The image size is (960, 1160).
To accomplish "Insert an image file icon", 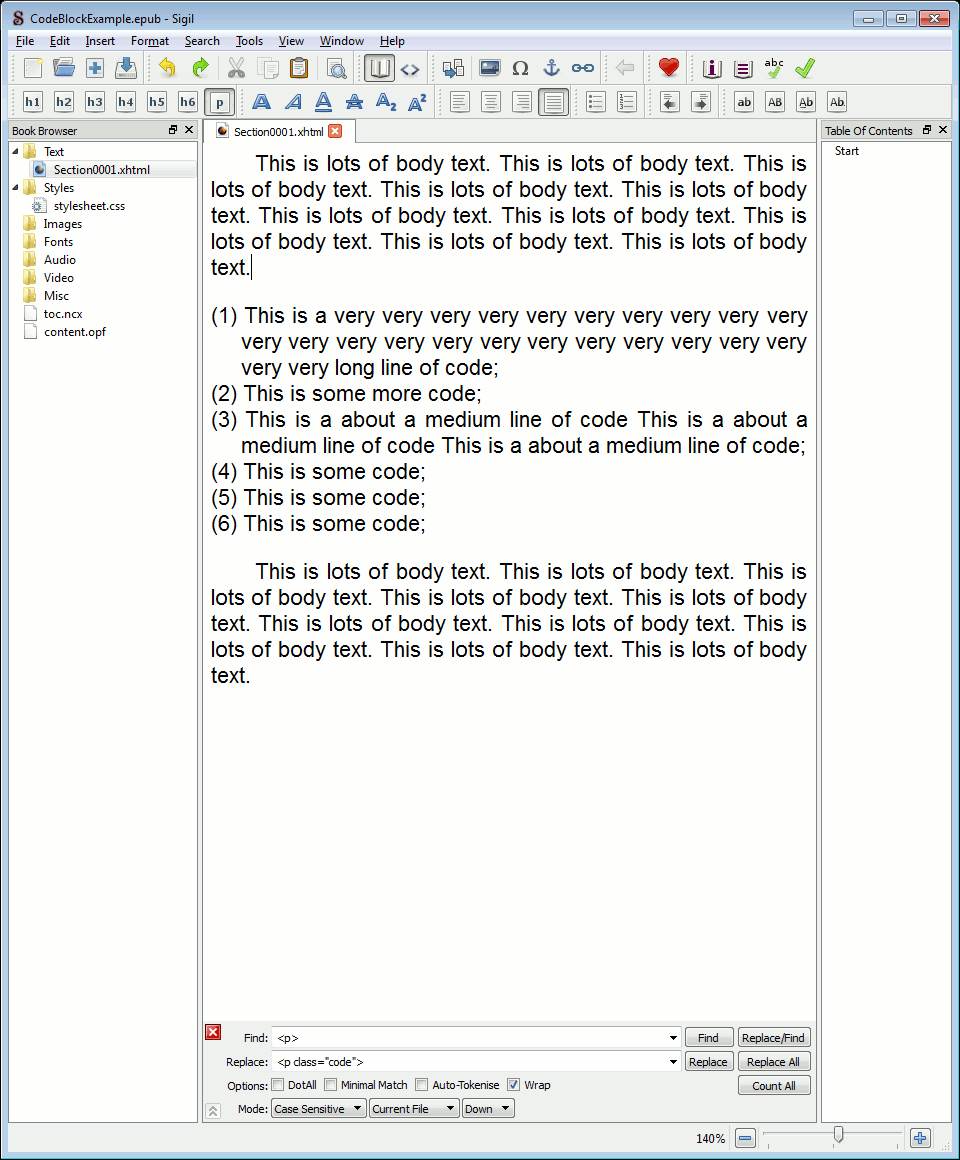I will (490, 69).
